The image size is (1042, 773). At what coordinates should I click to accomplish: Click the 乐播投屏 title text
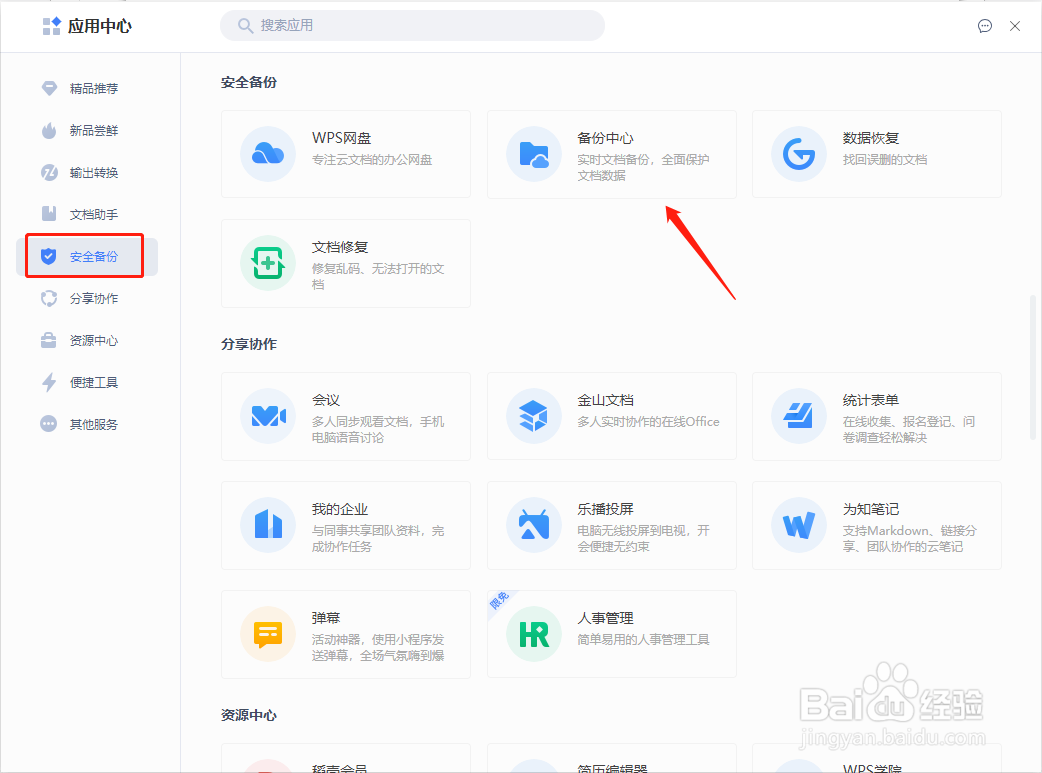coord(605,509)
